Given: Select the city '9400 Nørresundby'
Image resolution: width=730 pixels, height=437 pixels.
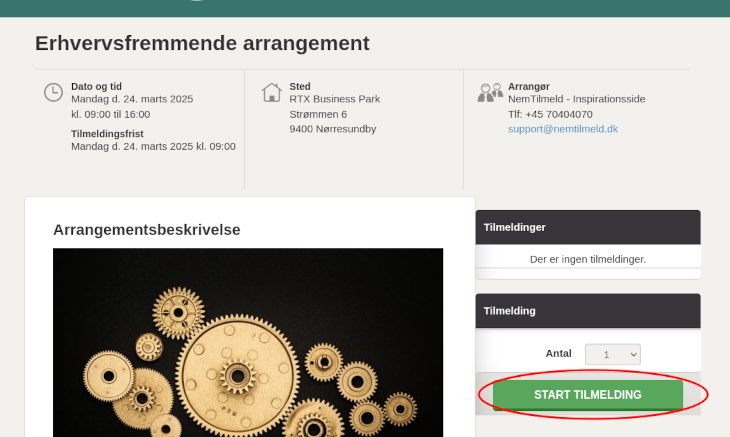Looking at the screenshot, I should click(x=332, y=129).
